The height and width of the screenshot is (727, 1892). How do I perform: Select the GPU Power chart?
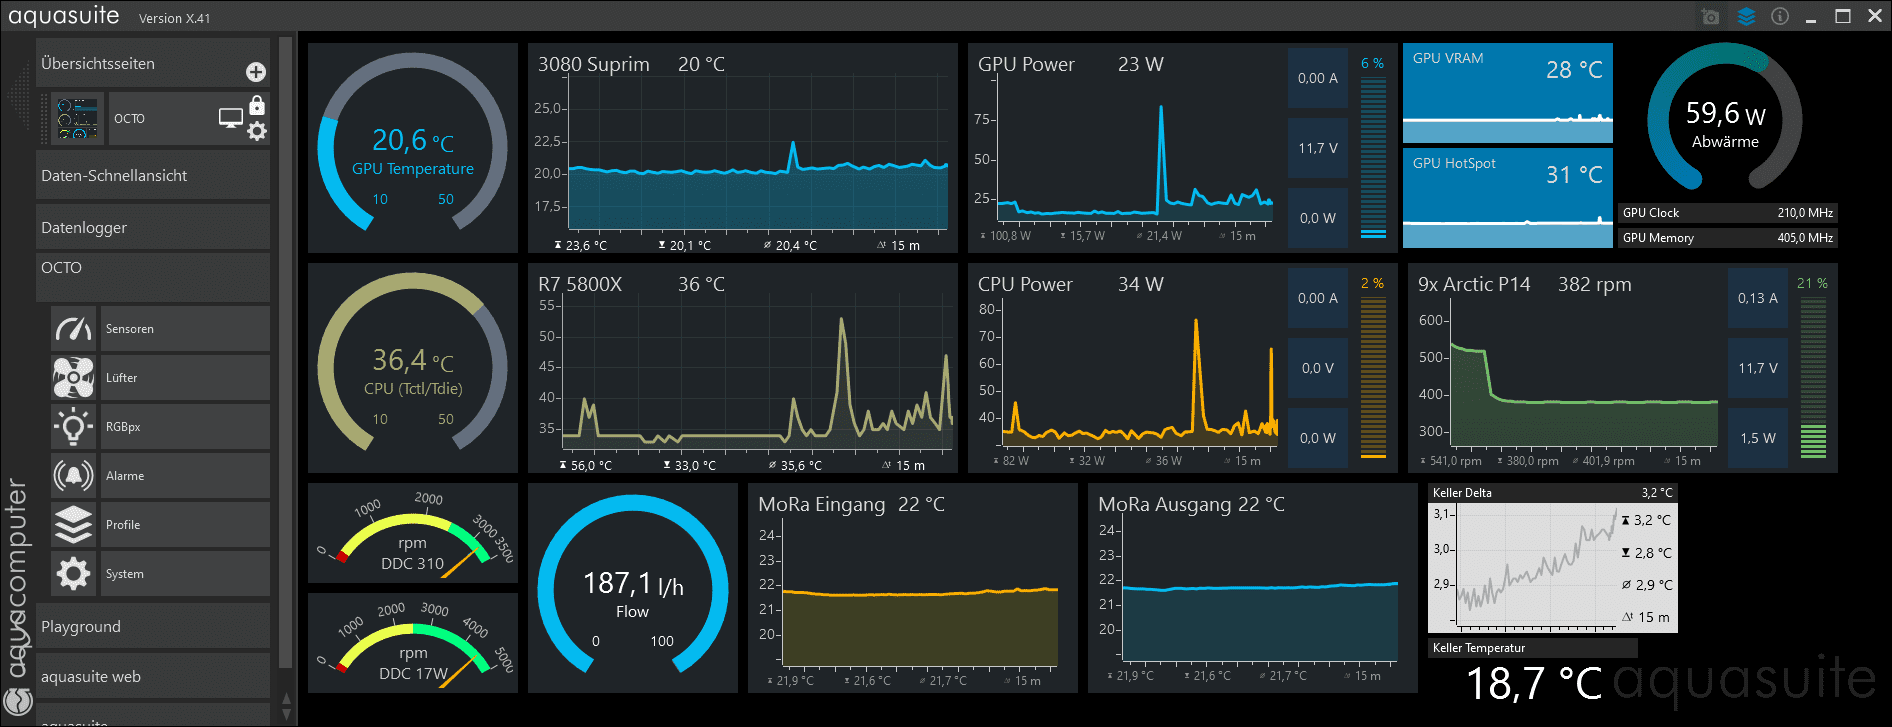point(1126,148)
